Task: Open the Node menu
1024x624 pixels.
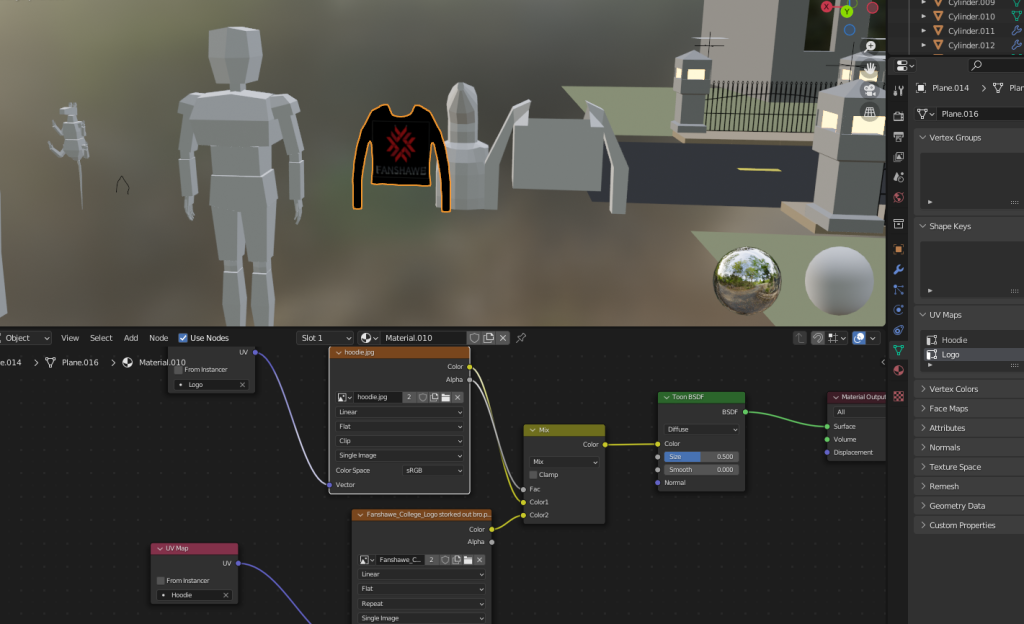Action: (158, 338)
